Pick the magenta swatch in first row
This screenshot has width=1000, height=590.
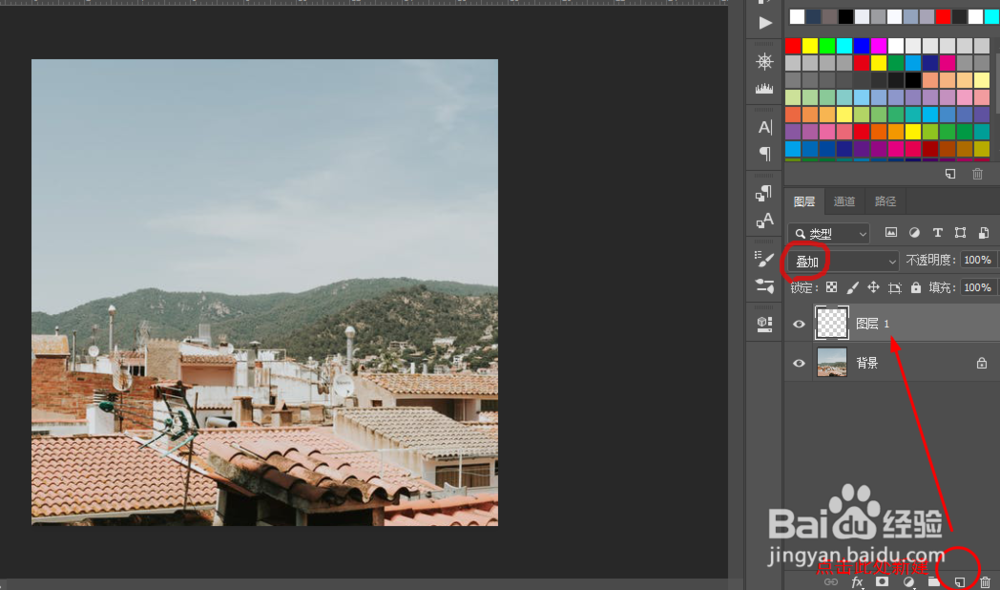click(x=879, y=45)
